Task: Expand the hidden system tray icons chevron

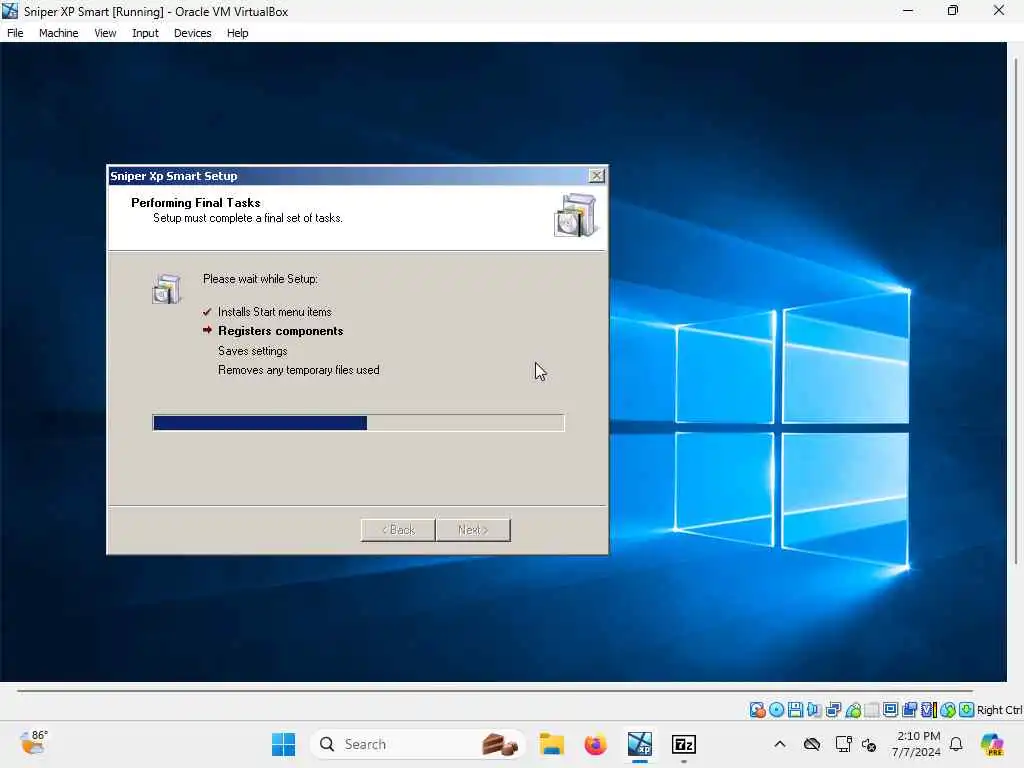Action: [780, 744]
